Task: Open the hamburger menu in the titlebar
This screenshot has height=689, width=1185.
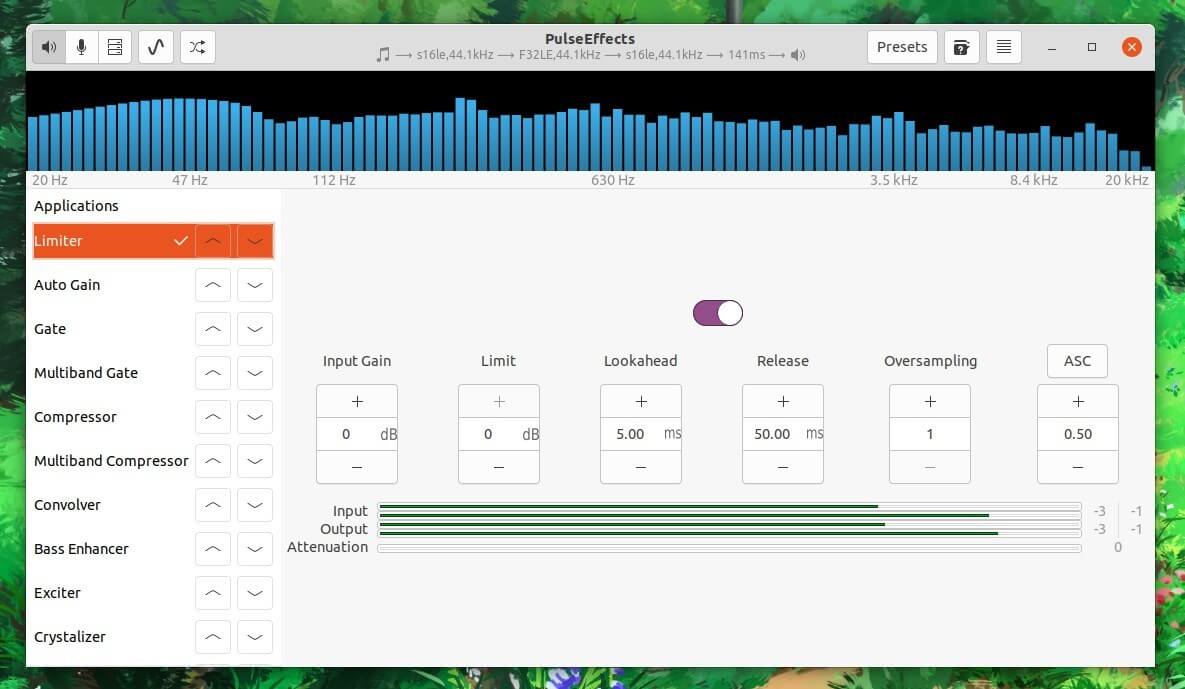Action: click(x=1003, y=46)
